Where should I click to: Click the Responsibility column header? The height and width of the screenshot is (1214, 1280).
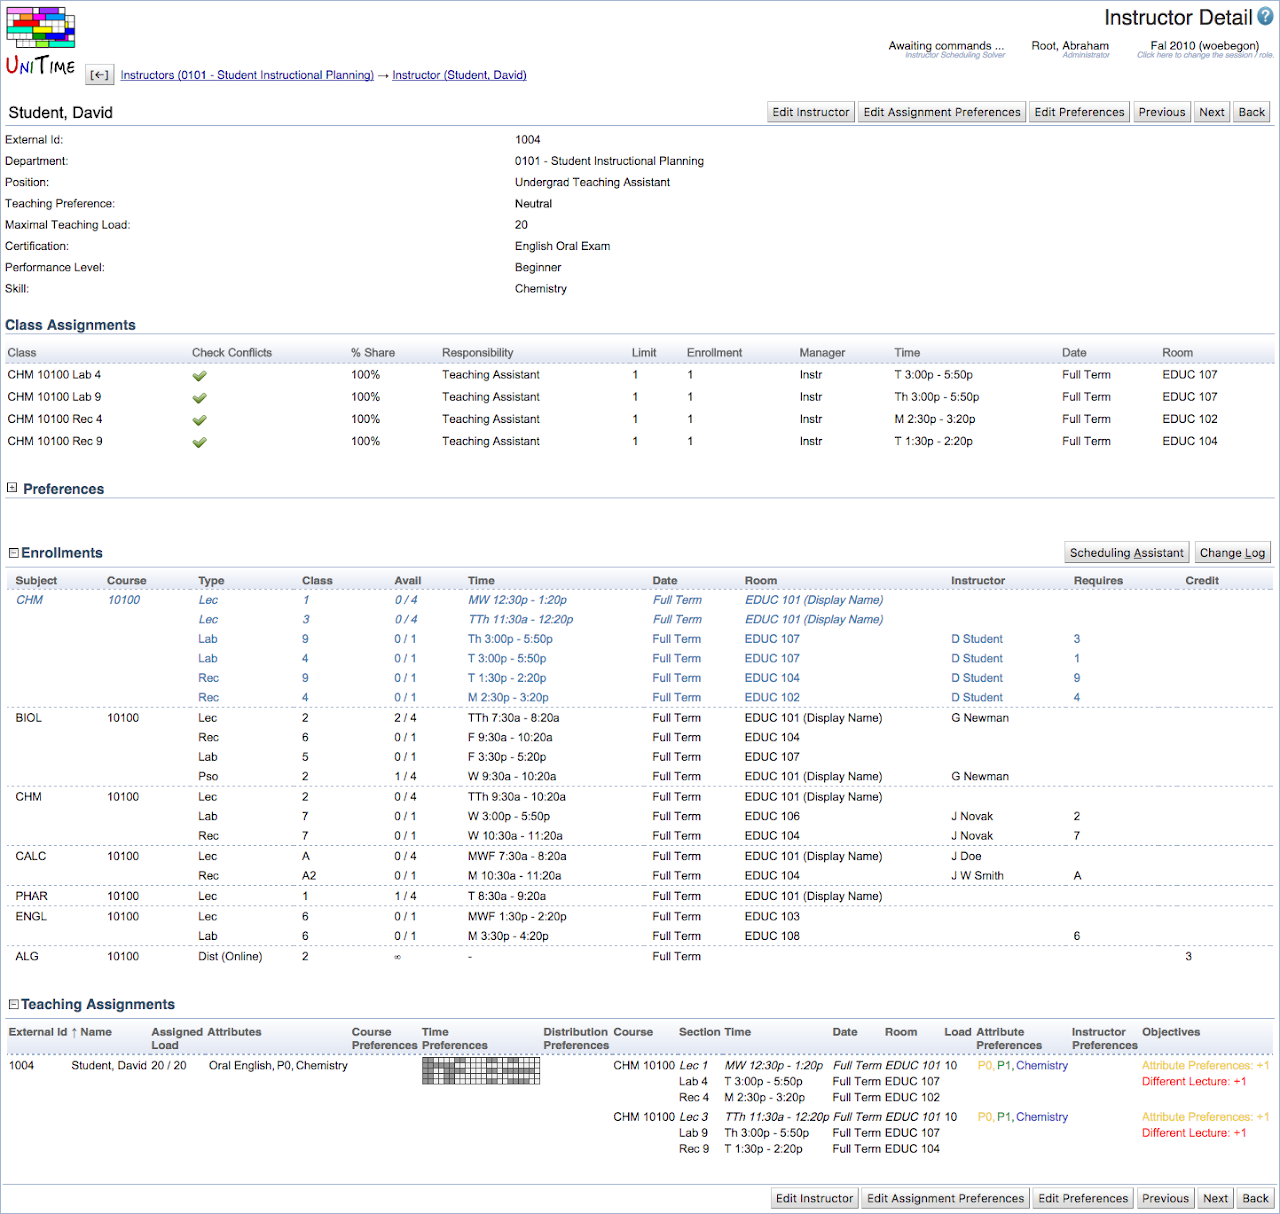478,353
